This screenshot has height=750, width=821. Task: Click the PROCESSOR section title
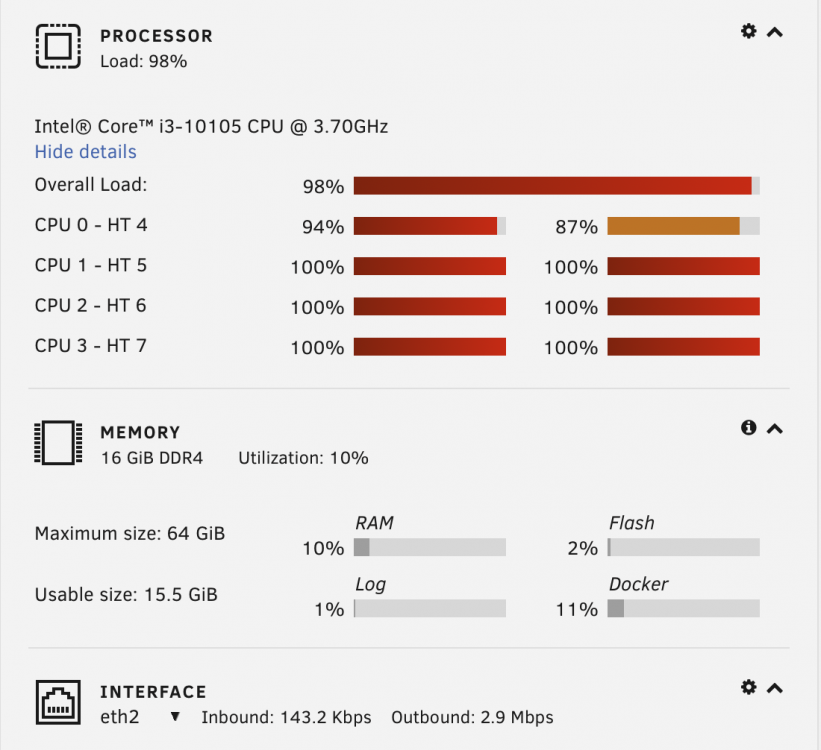point(157,36)
